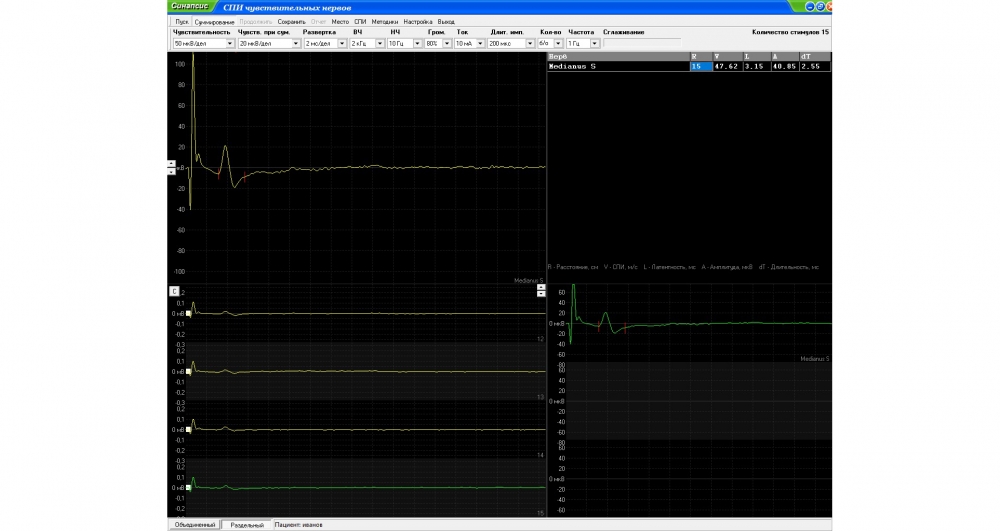Open the ВЧ high-frequency filter dropdown
The image size is (1000, 531).
pos(379,44)
